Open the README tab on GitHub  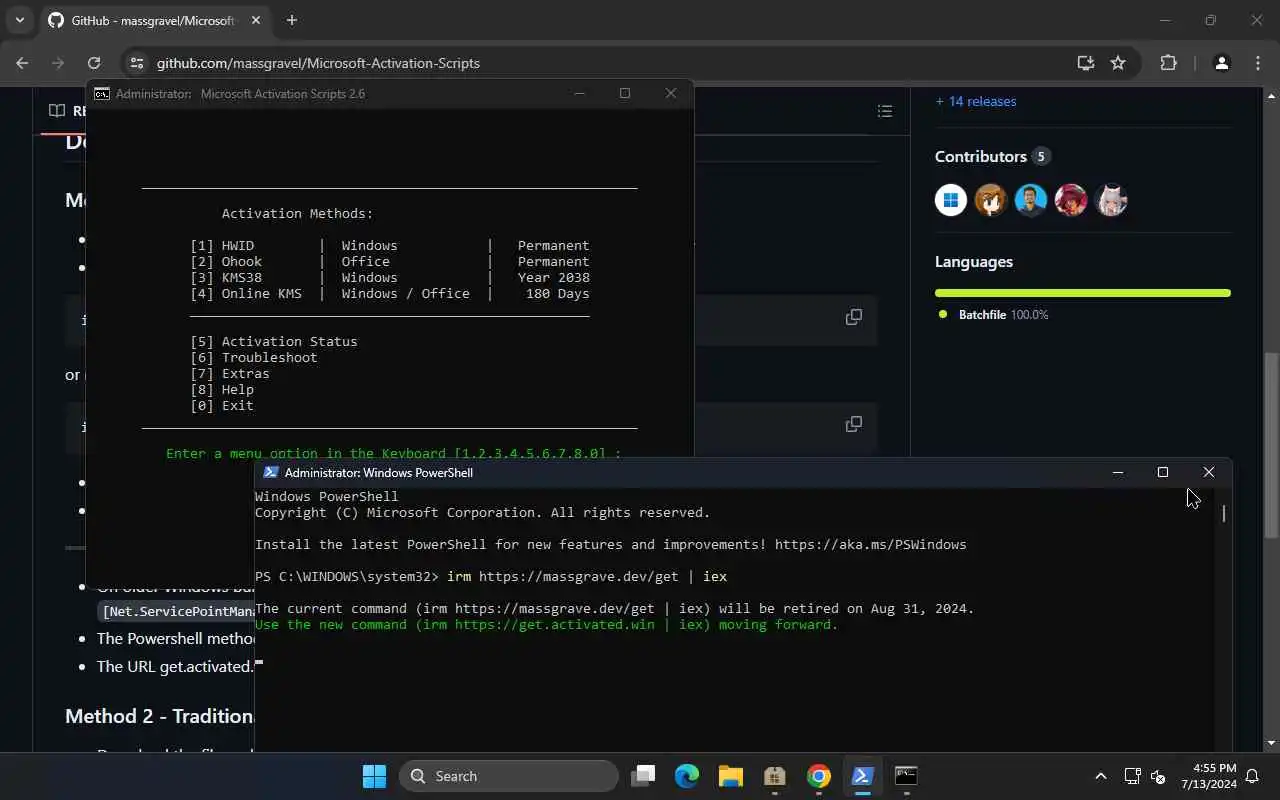pos(67,111)
